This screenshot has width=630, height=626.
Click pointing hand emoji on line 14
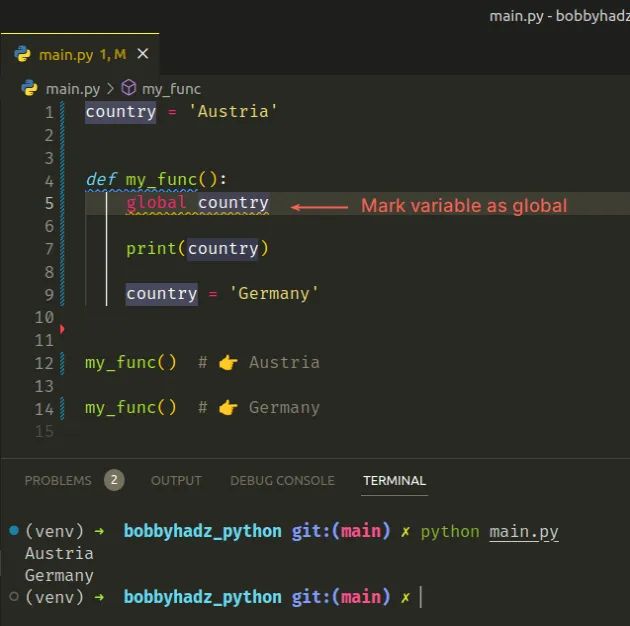coord(228,408)
